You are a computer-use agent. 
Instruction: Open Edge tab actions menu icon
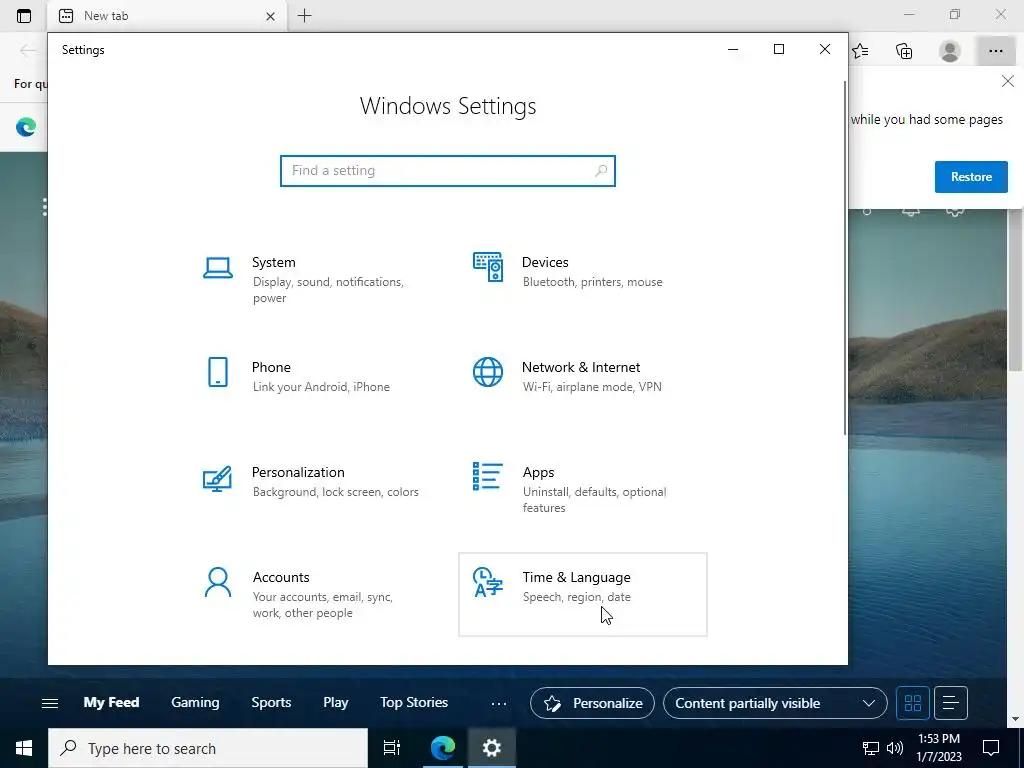click(24, 16)
